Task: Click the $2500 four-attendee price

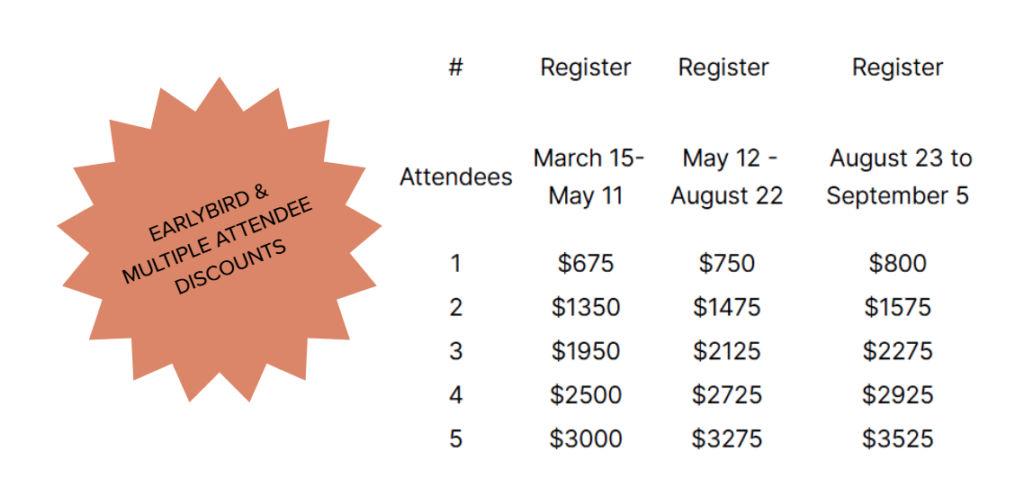Action: point(586,394)
